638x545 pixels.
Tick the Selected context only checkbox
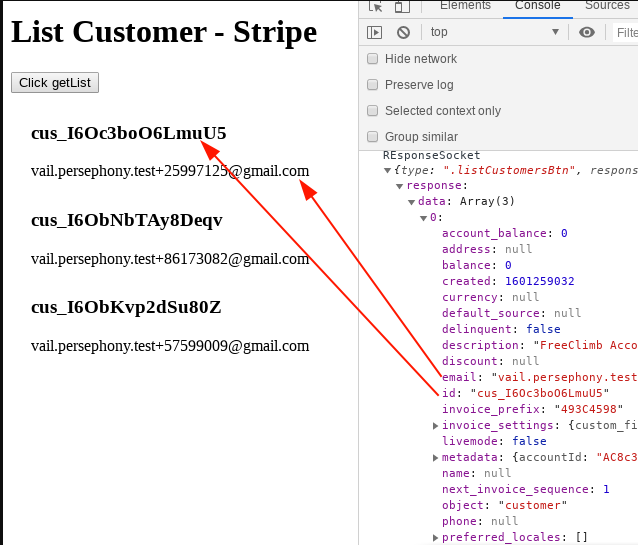point(373,111)
